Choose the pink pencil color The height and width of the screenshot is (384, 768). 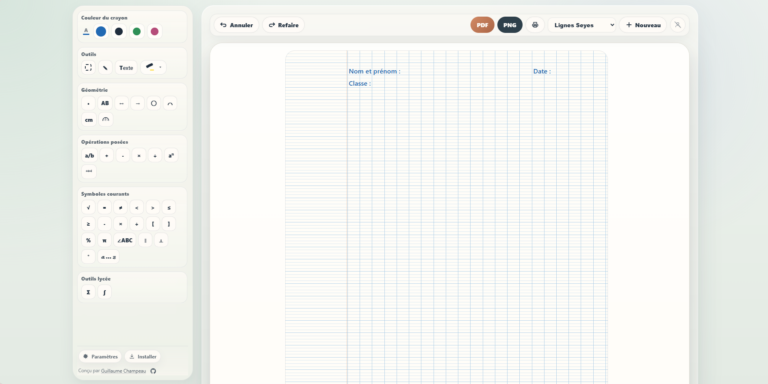[155, 31]
